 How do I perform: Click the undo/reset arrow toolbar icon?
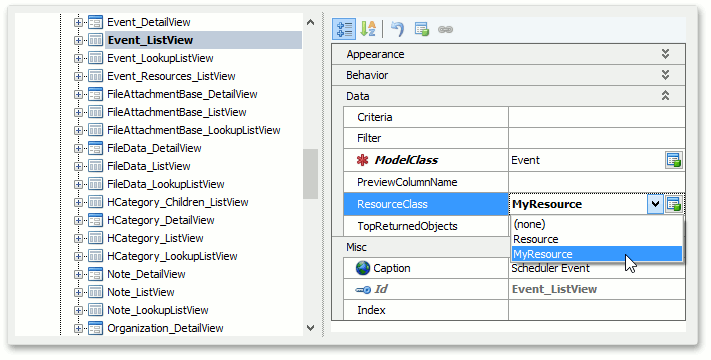pyautogui.click(x=397, y=29)
